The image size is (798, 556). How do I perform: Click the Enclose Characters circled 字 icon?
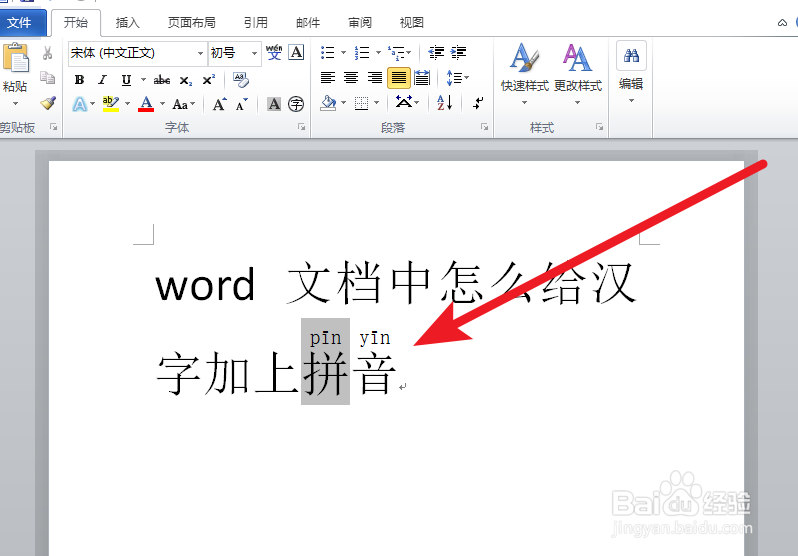pyautogui.click(x=296, y=104)
